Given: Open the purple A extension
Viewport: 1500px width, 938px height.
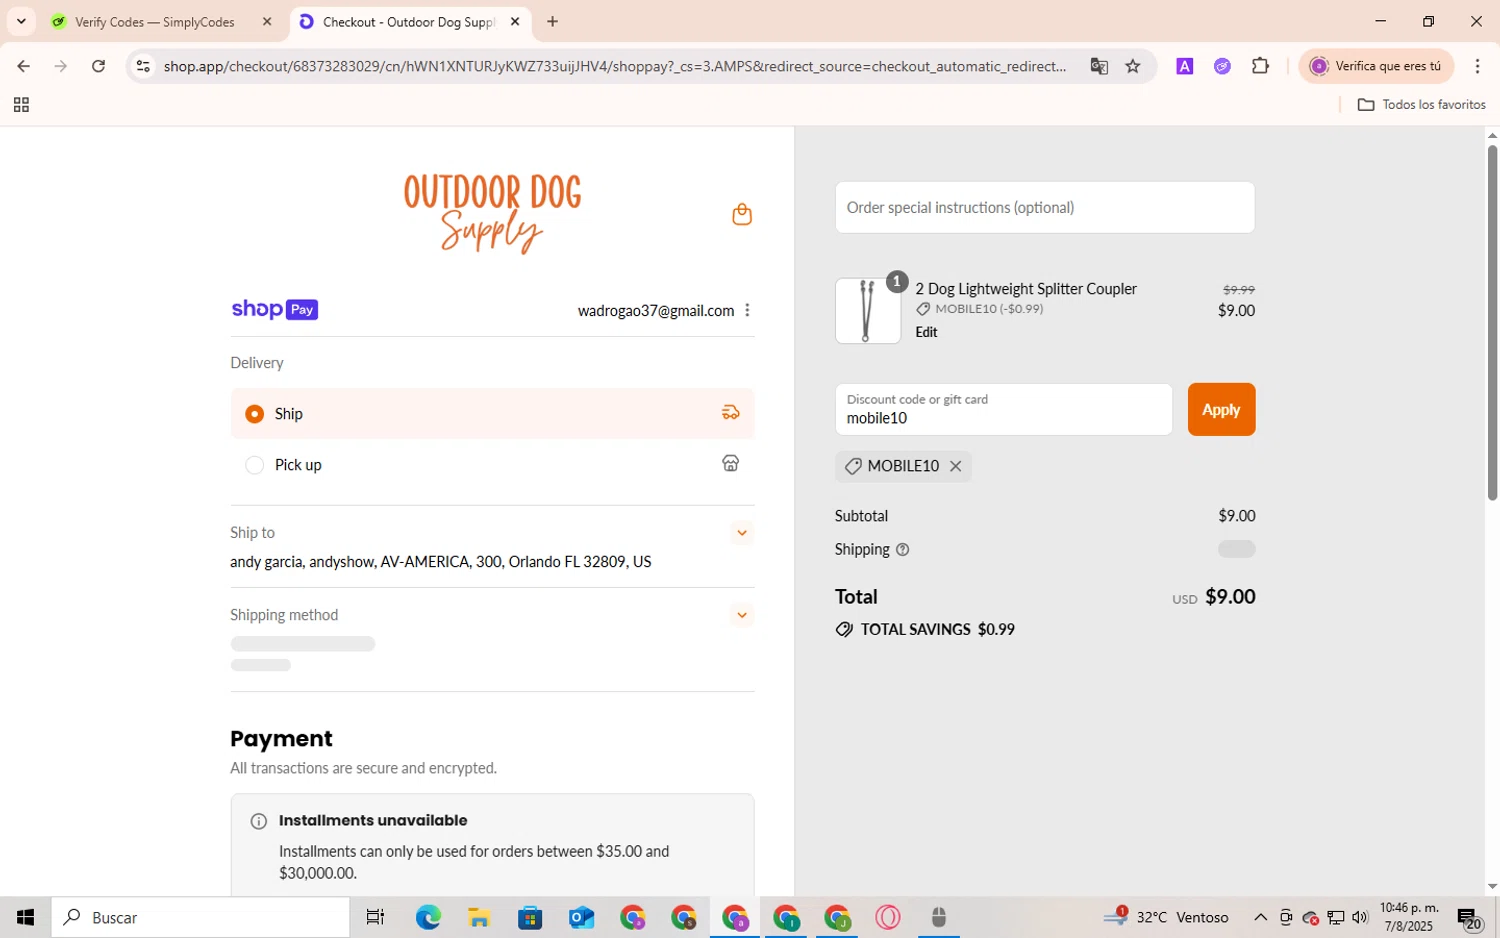Looking at the screenshot, I should pyautogui.click(x=1185, y=66).
